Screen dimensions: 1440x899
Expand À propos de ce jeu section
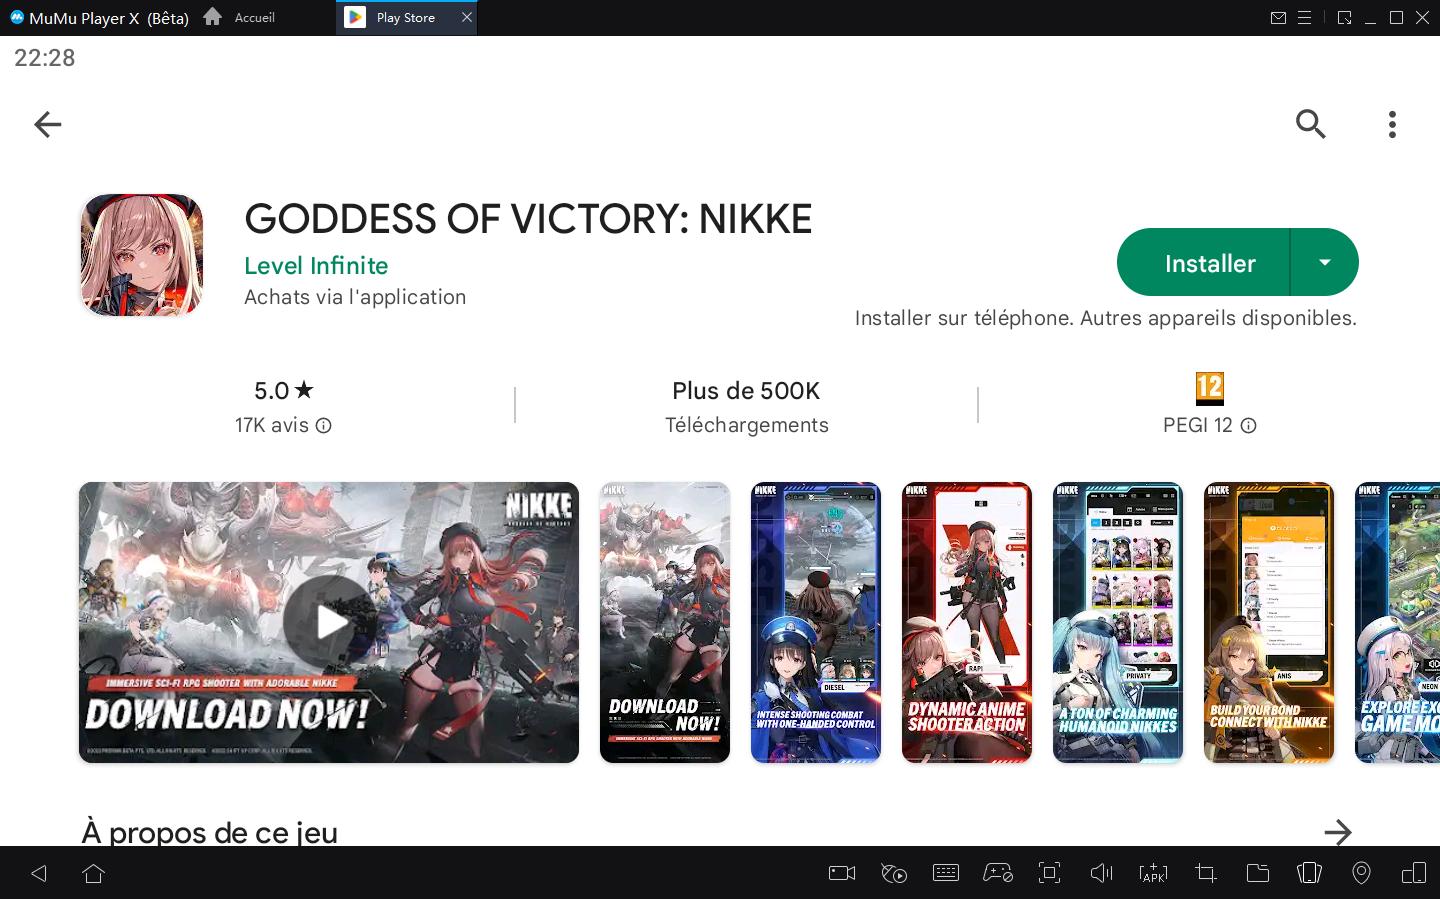pyautogui.click(x=1338, y=832)
